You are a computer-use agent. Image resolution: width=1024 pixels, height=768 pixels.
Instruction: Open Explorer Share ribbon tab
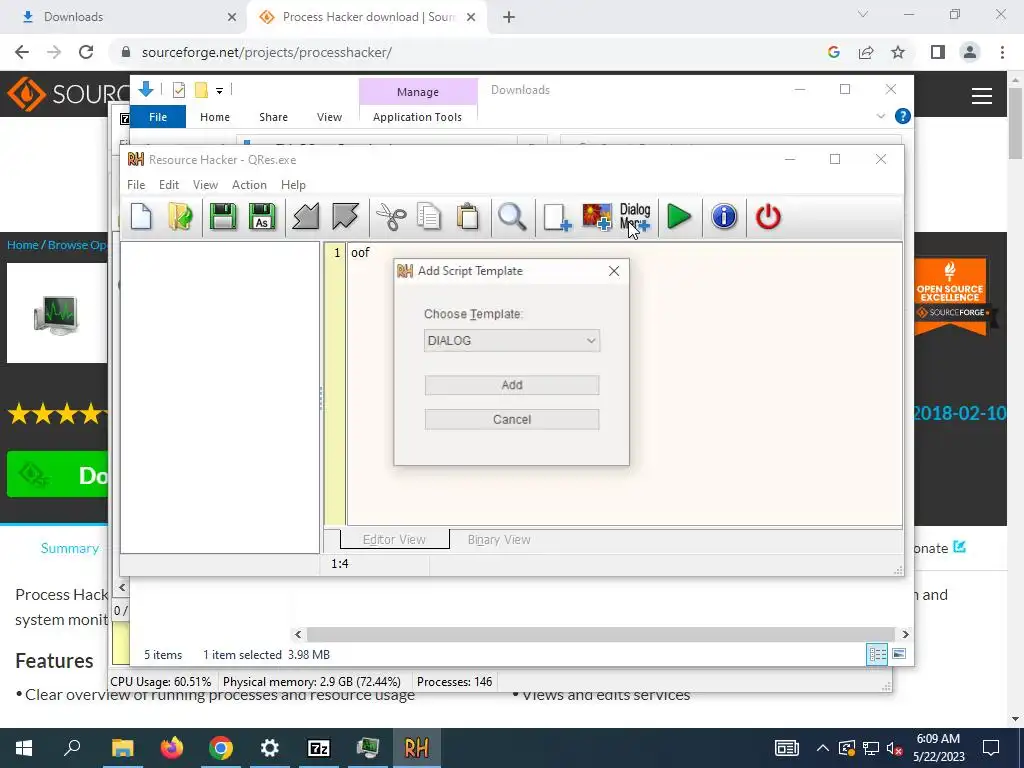click(273, 117)
